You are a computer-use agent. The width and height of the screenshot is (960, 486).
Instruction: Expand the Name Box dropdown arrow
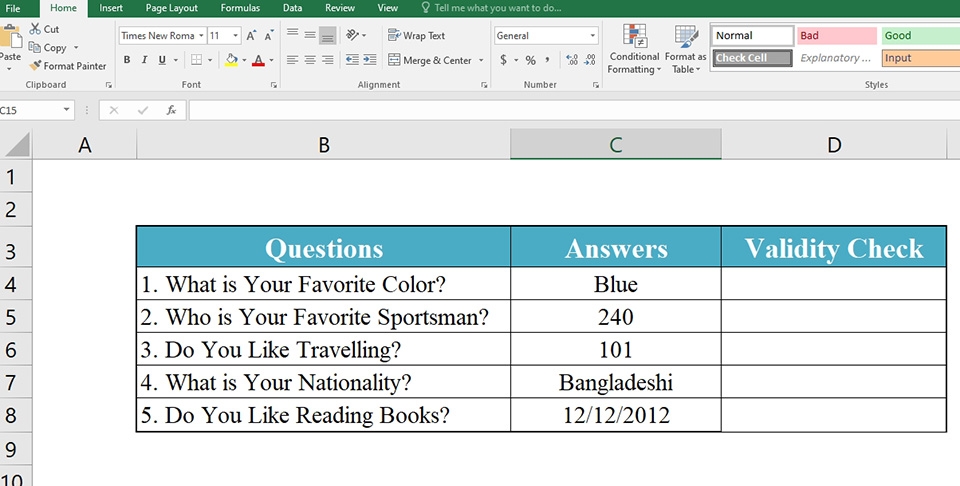67,110
